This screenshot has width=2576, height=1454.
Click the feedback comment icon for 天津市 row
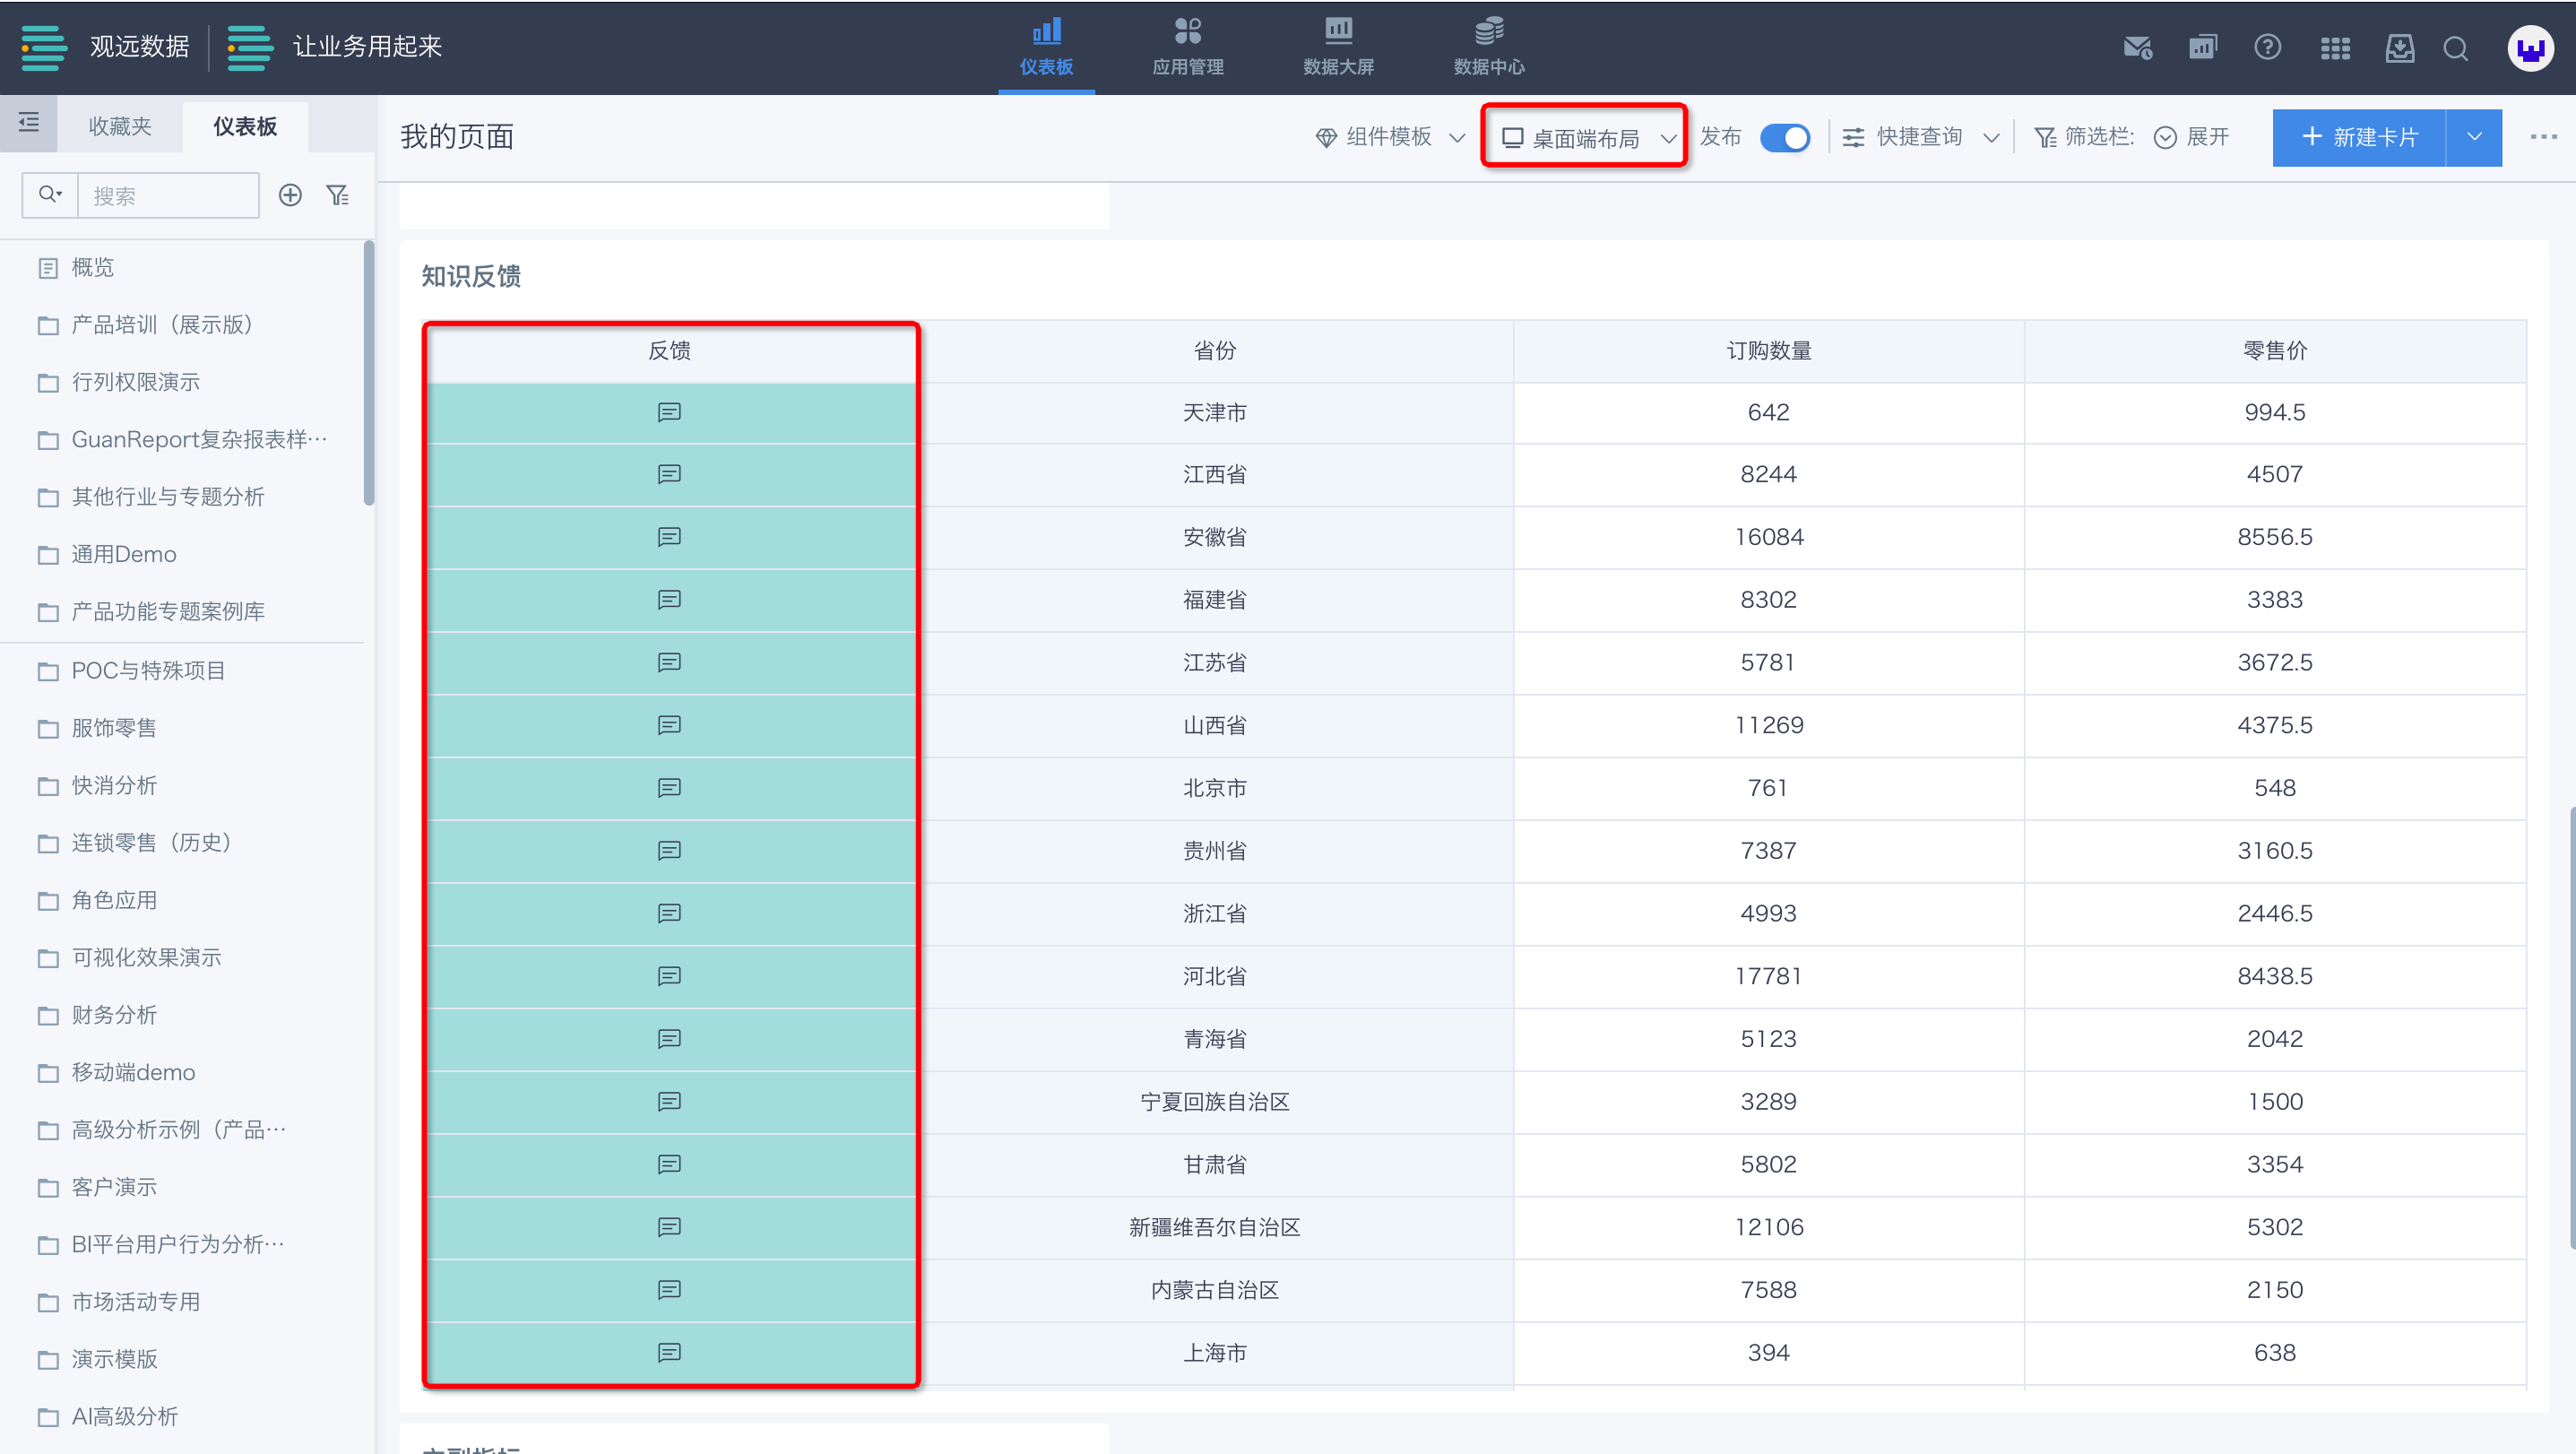(x=669, y=412)
